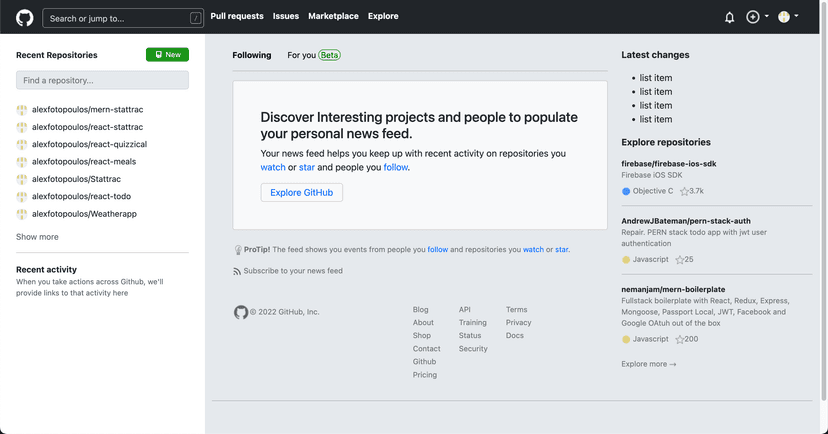Open Issues in the header
This screenshot has height=434, width=828.
[x=286, y=16]
